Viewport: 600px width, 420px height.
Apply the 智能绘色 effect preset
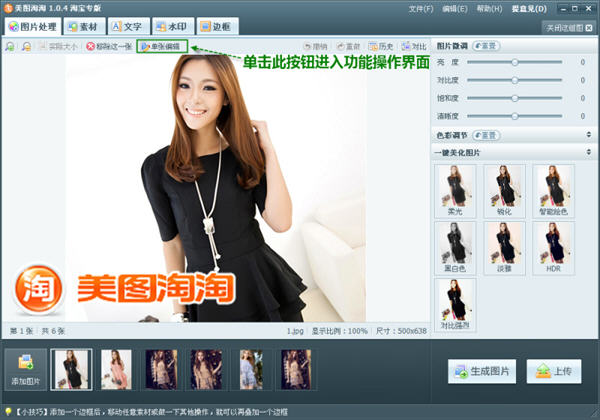tap(553, 191)
